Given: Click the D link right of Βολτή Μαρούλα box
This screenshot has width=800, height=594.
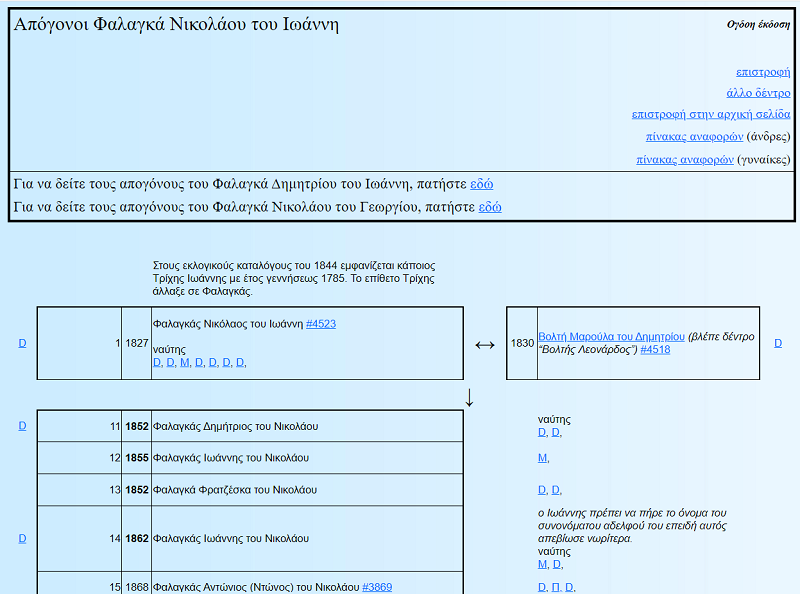Looking at the screenshot, I should tap(778, 343).
